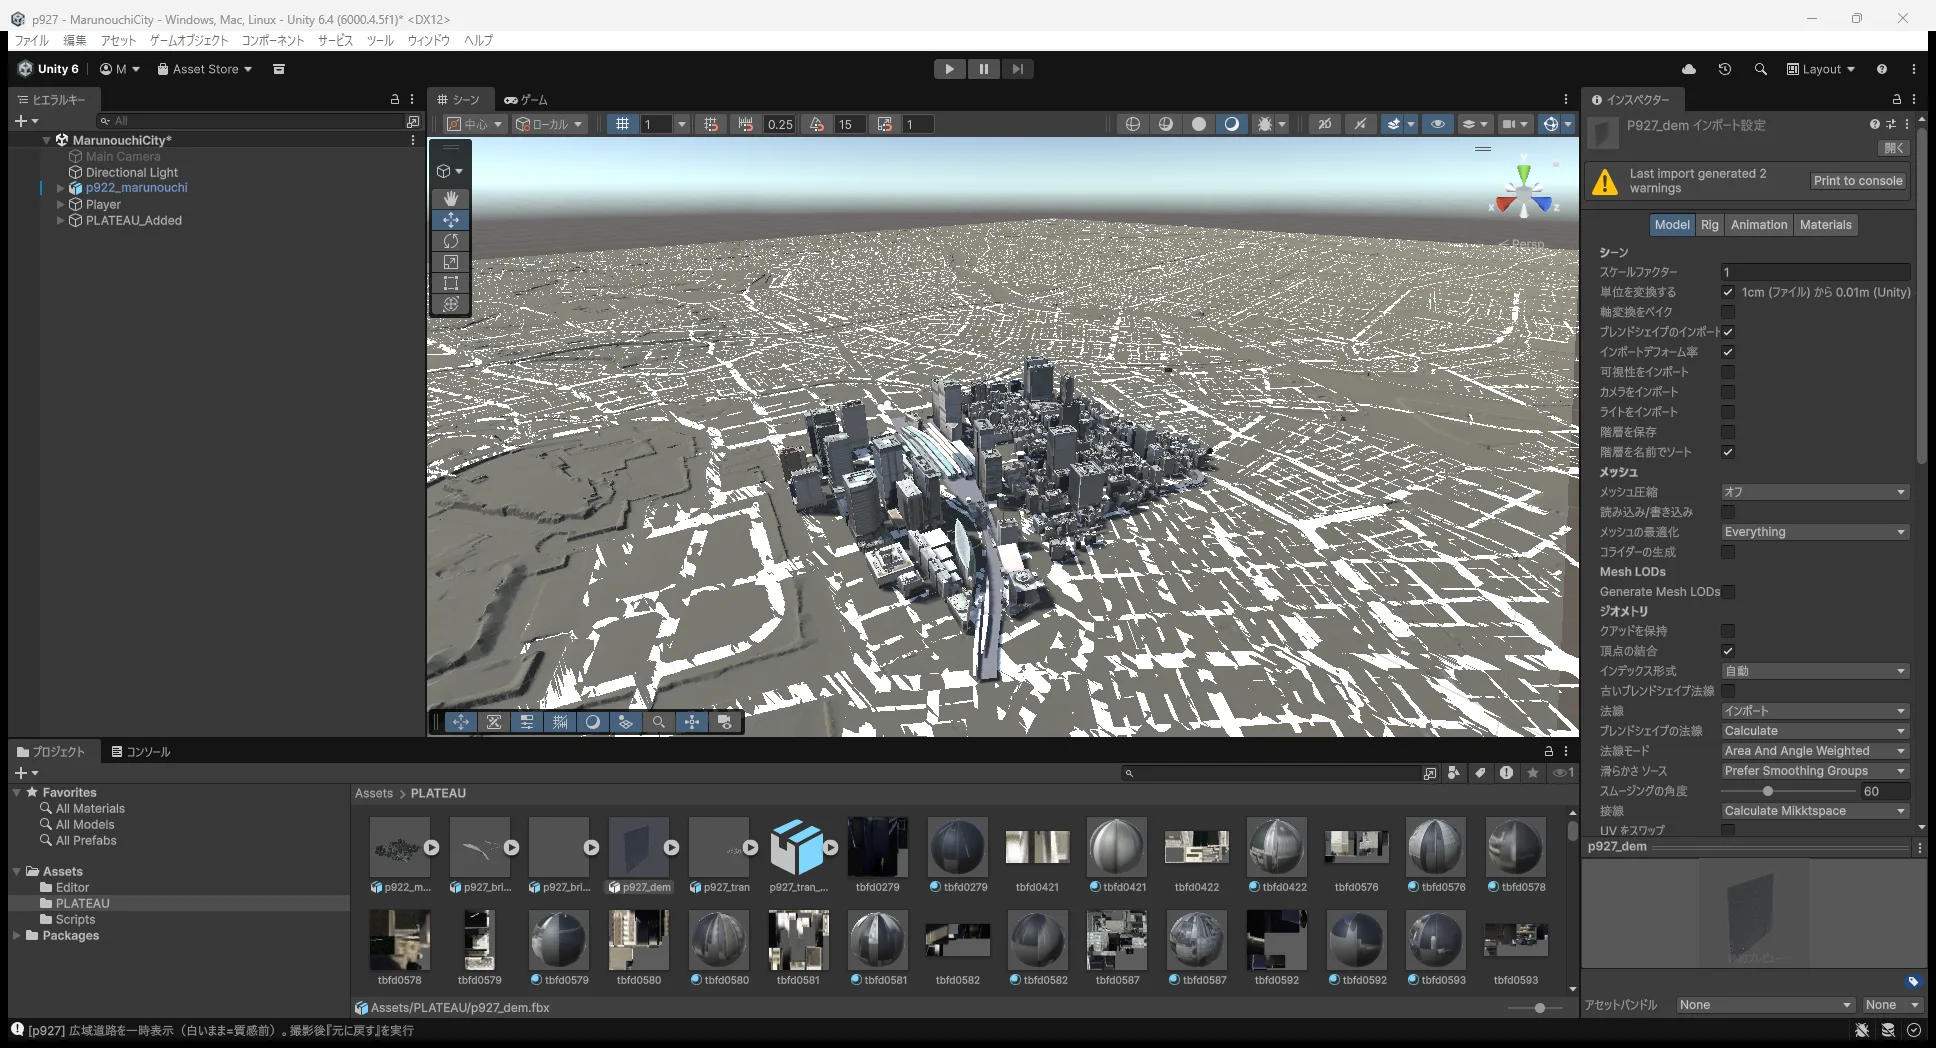Open the メッシュの最適化 Everything dropdown
Screen dimensions: 1936x1048
click(x=1815, y=532)
